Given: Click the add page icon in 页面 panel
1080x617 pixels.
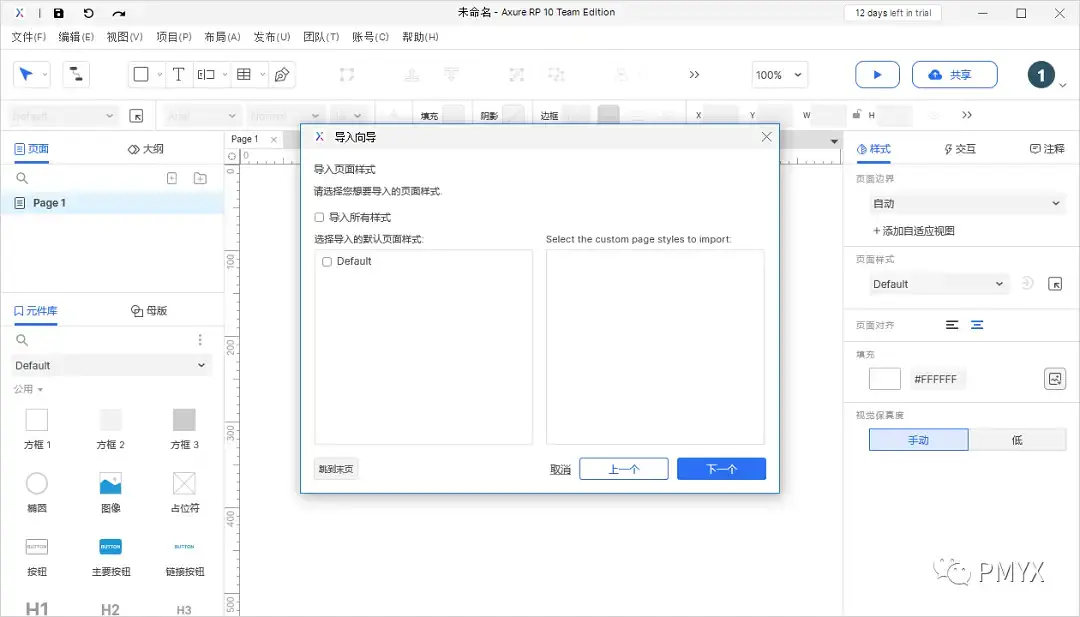Looking at the screenshot, I should pyautogui.click(x=171, y=176).
